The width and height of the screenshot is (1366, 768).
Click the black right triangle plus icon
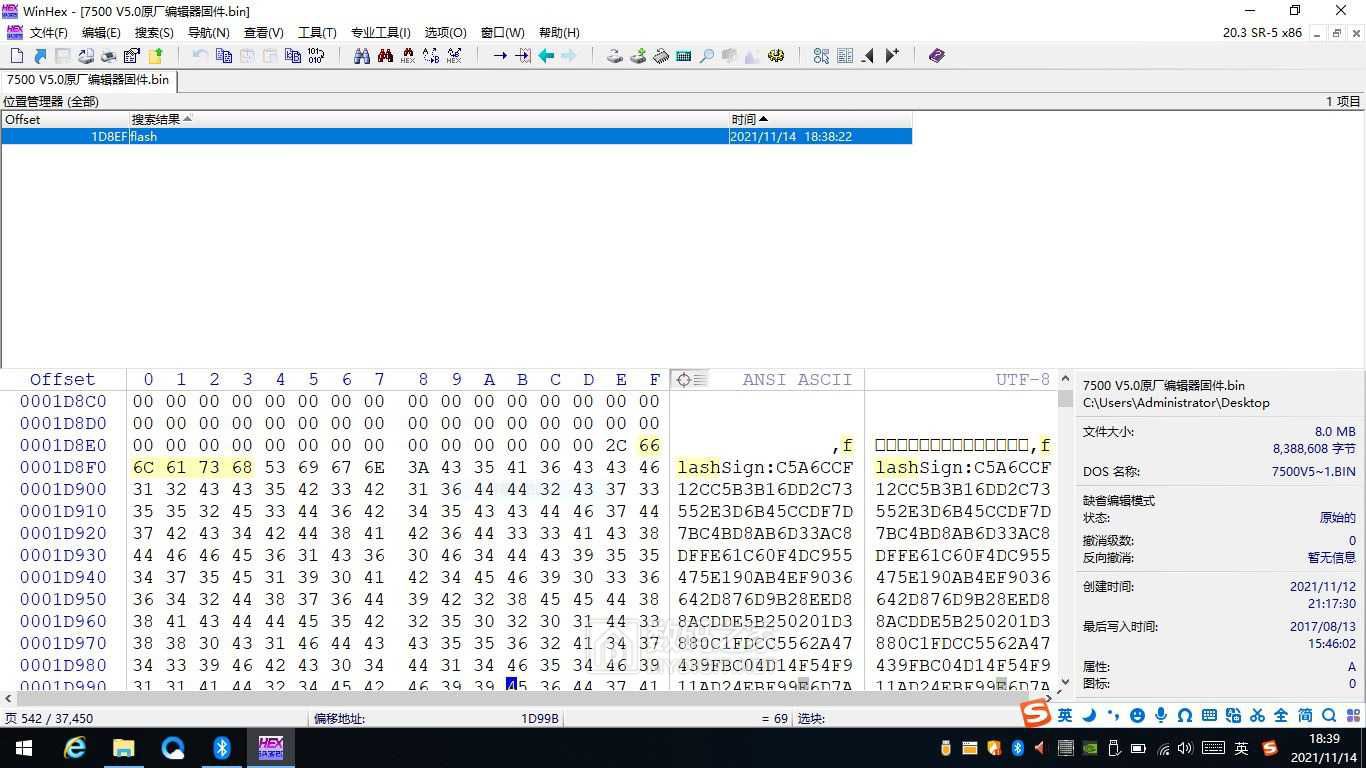click(x=892, y=56)
